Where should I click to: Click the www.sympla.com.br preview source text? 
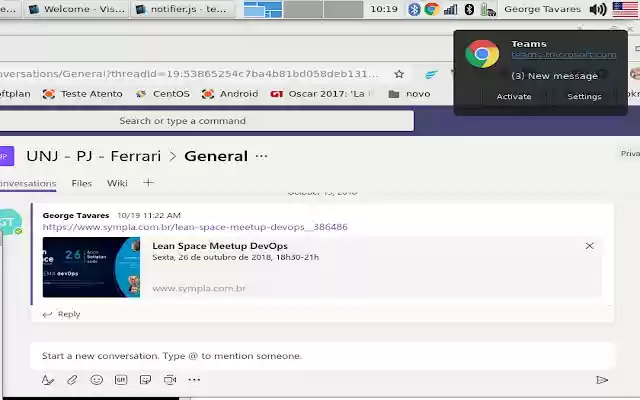pos(199,289)
